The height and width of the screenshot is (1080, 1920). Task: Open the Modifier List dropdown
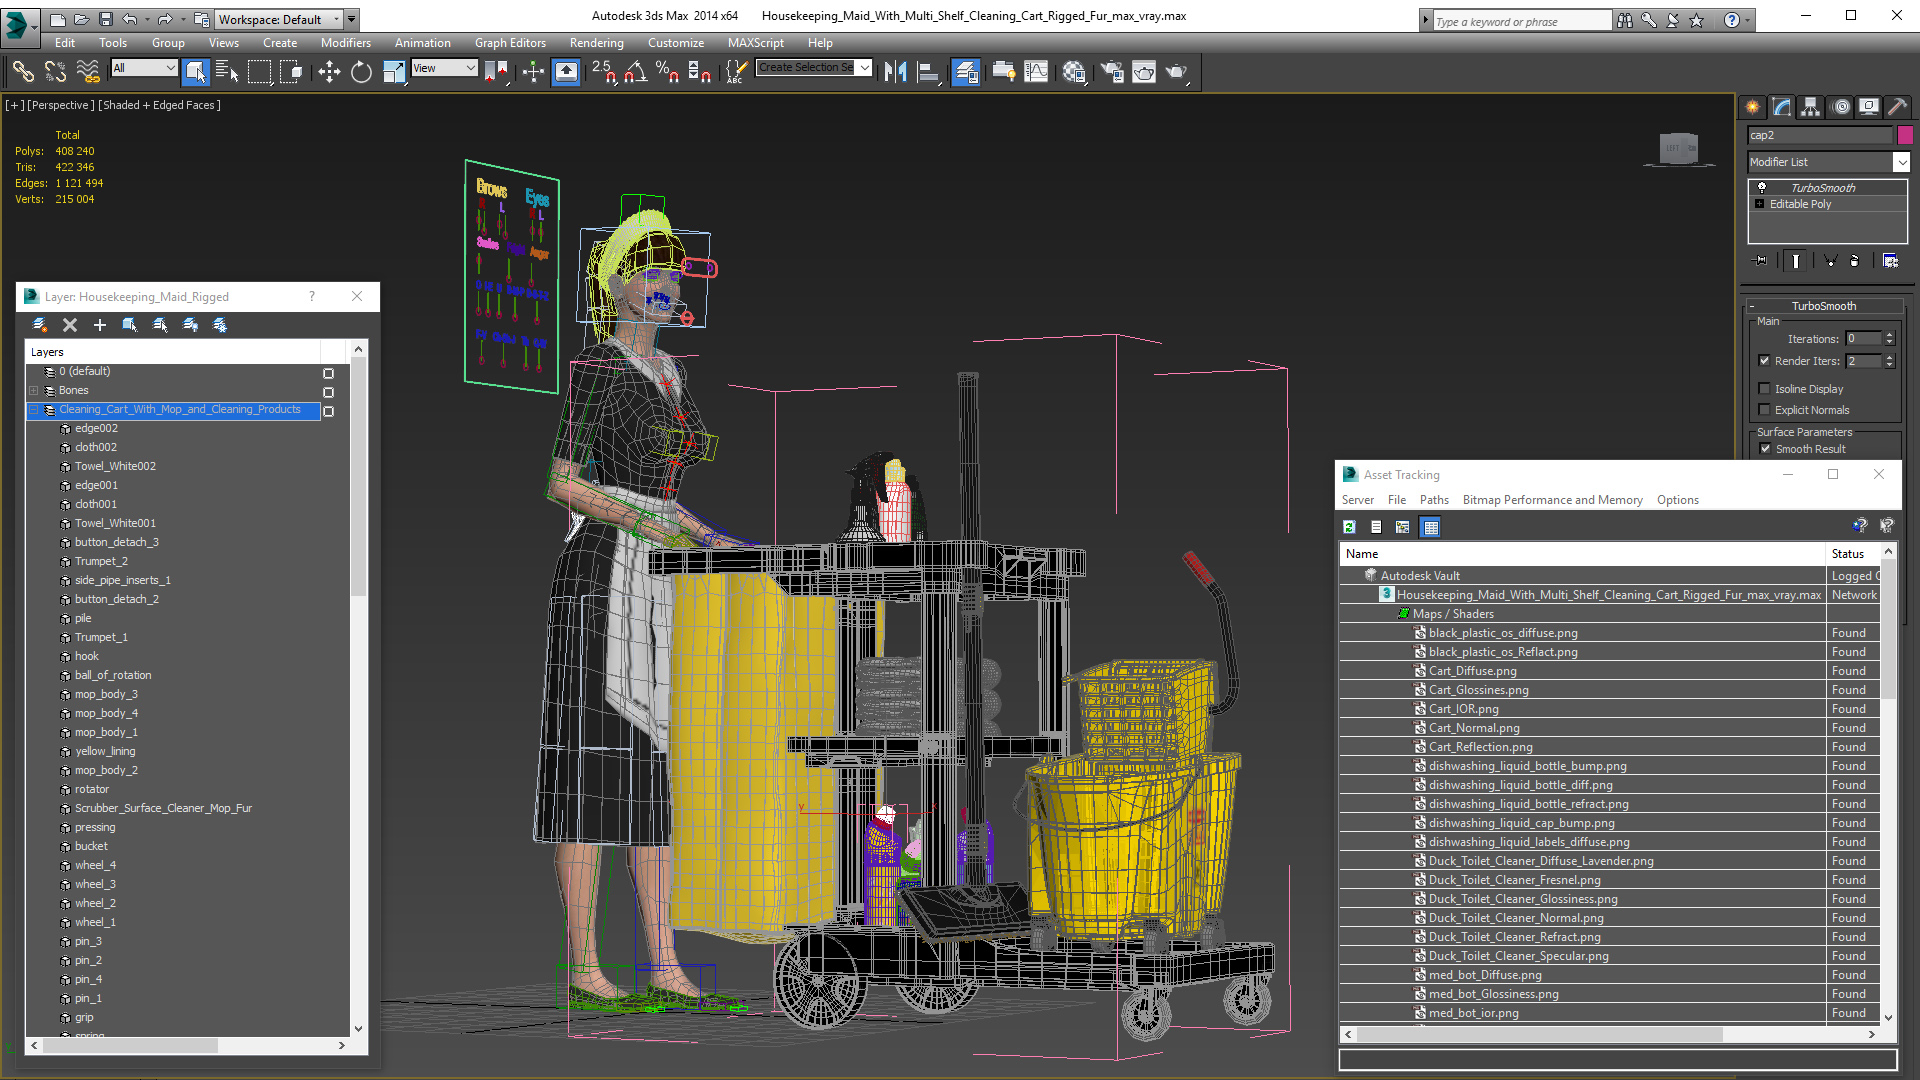click(x=1901, y=162)
